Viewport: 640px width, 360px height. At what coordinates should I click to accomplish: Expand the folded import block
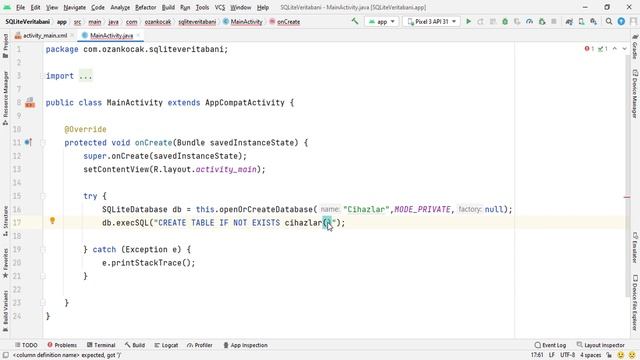click(85, 76)
